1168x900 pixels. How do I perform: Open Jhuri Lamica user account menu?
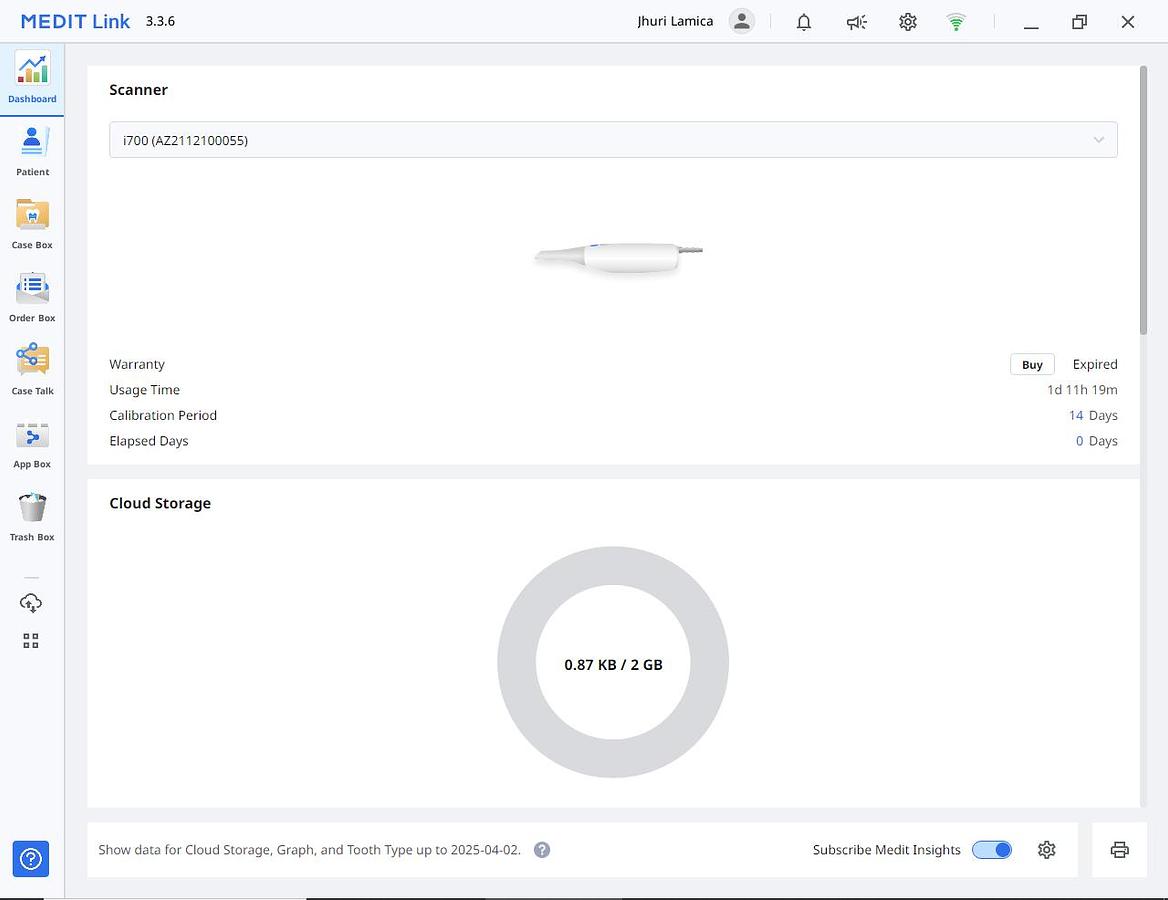[741, 21]
